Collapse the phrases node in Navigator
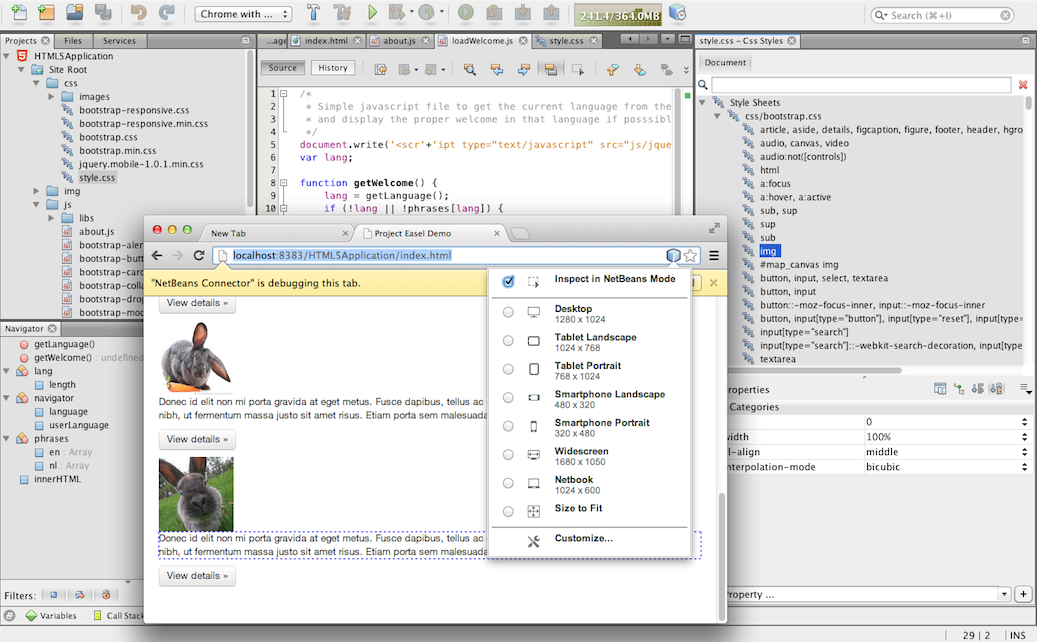Image resolution: width=1037 pixels, height=642 pixels. [x=8, y=439]
